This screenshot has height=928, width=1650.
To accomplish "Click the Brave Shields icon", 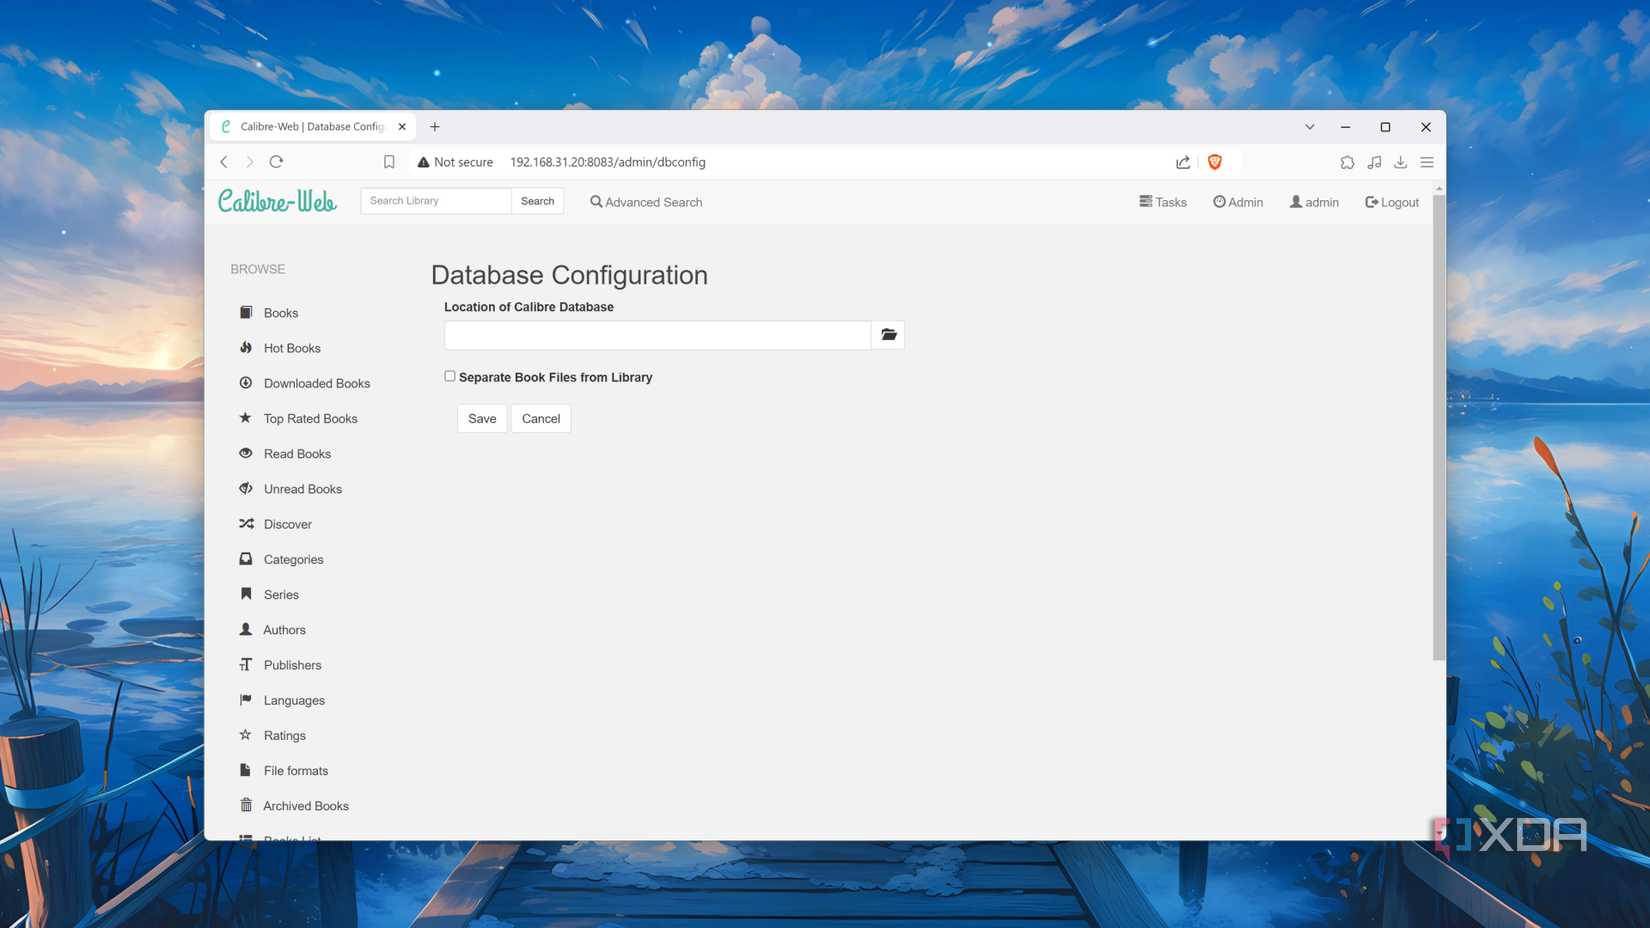I will coord(1214,161).
